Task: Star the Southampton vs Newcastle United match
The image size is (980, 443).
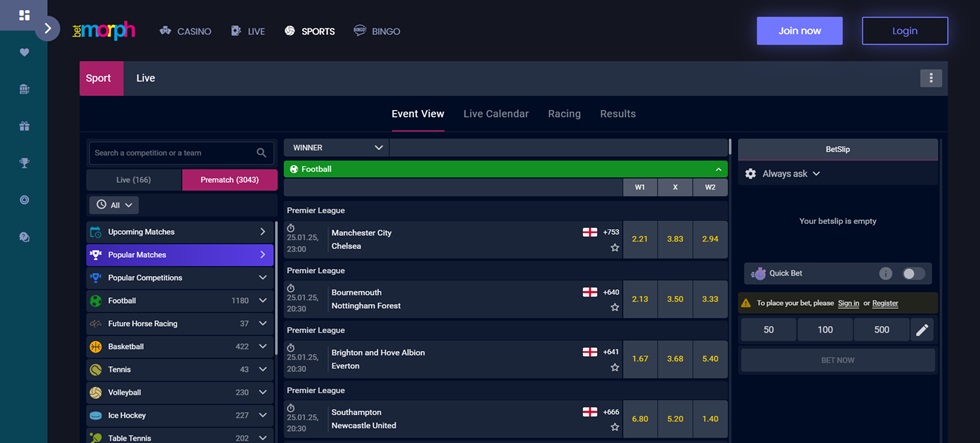Action: [615, 427]
